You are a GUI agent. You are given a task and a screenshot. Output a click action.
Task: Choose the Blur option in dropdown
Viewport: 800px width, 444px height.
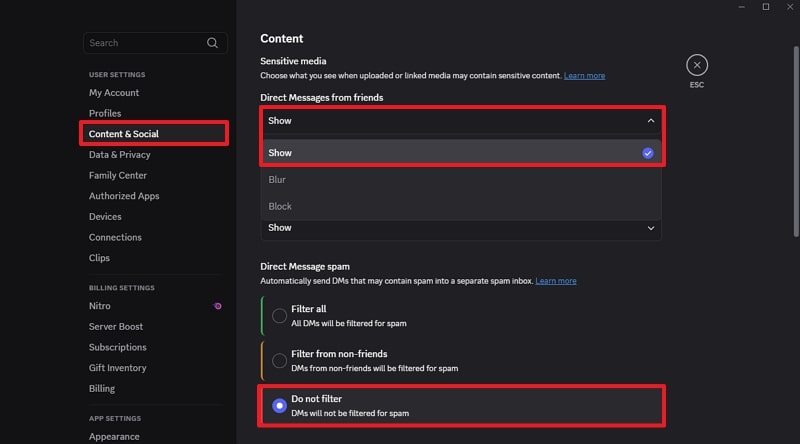coord(461,180)
